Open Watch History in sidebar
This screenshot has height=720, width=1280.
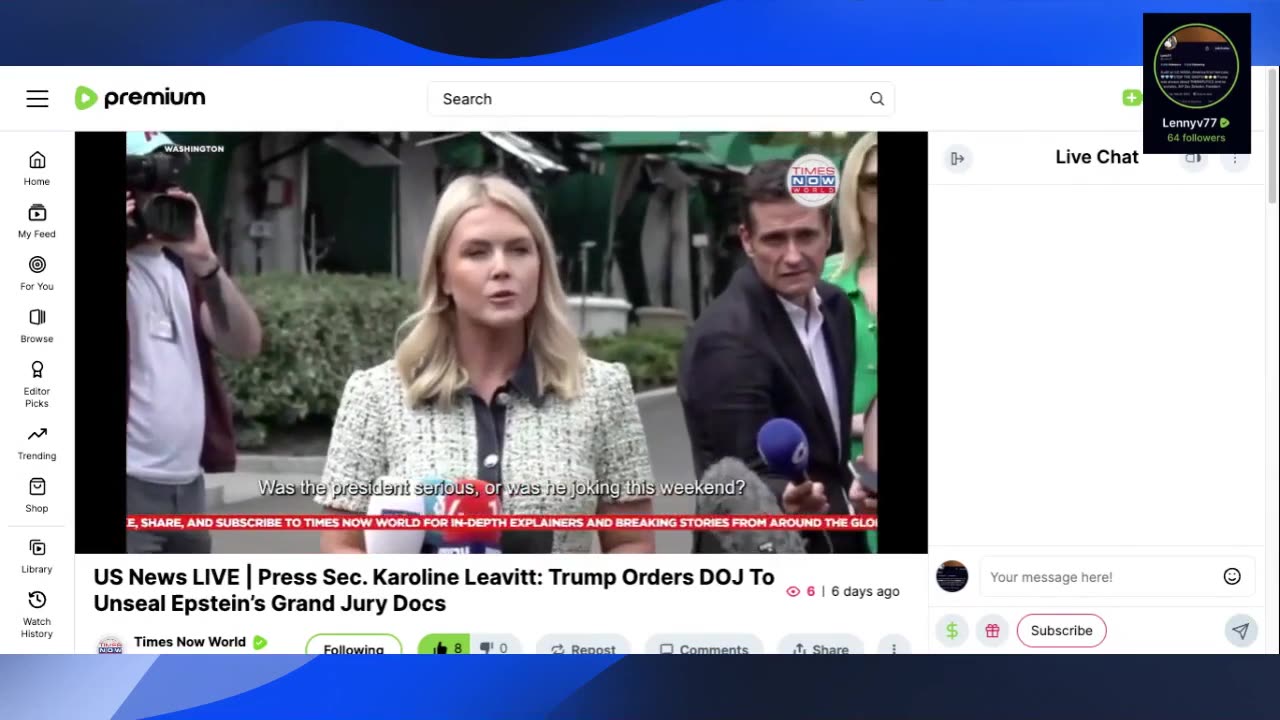[x=37, y=614]
